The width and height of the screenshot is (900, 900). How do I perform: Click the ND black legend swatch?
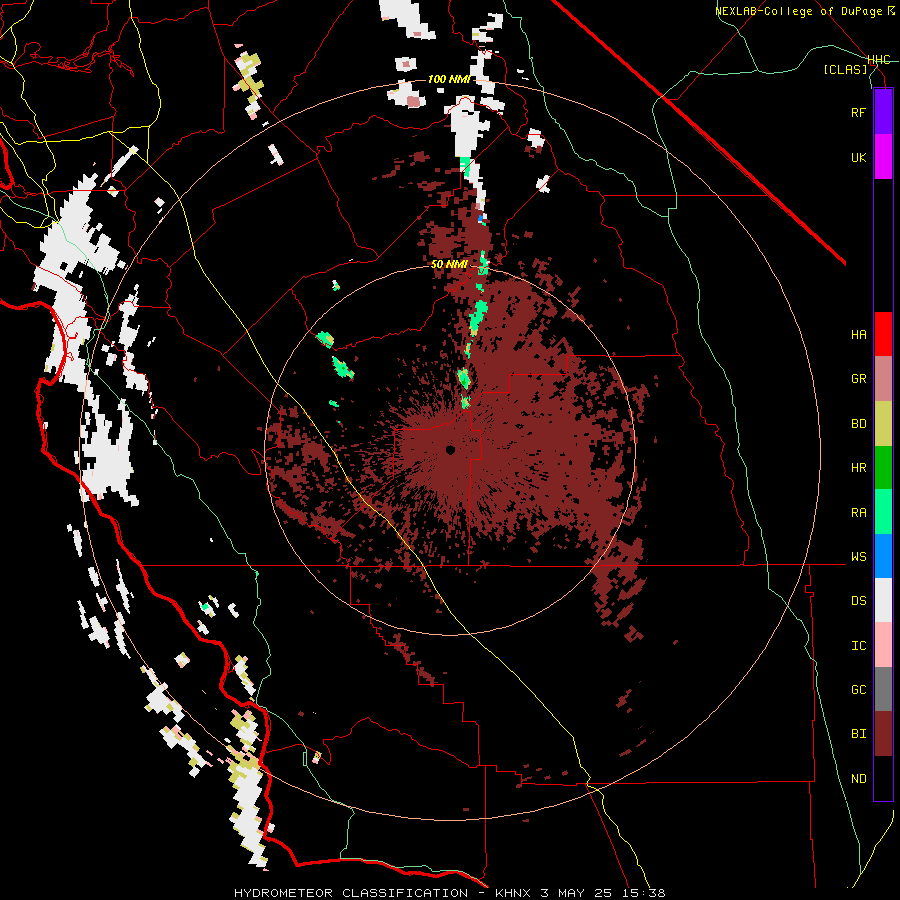[x=883, y=778]
